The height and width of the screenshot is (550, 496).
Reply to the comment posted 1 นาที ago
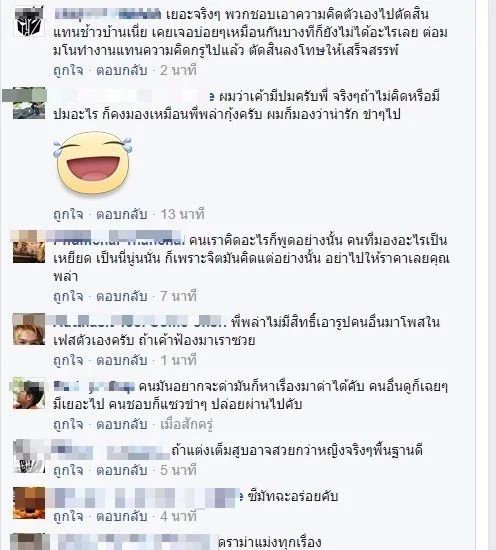pyautogui.click(x=121, y=360)
